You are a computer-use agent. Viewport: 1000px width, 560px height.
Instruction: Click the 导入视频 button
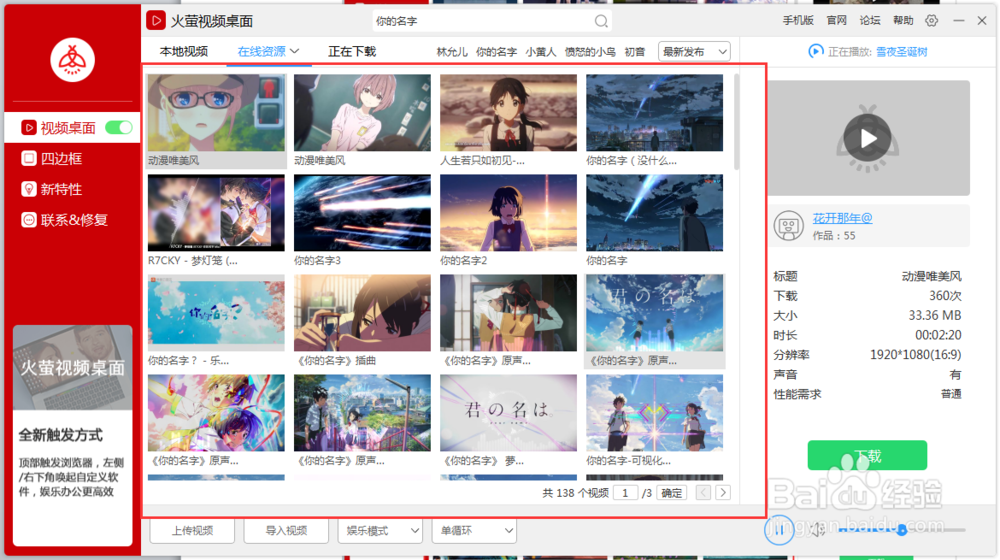click(x=286, y=531)
